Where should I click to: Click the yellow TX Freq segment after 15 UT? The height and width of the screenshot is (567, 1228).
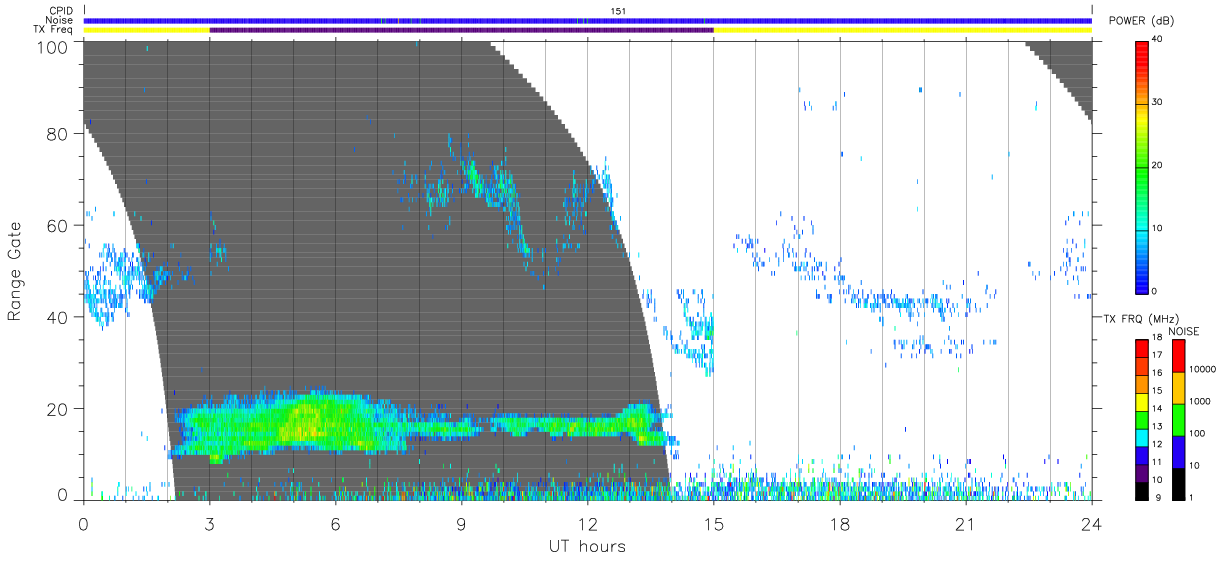903,30
